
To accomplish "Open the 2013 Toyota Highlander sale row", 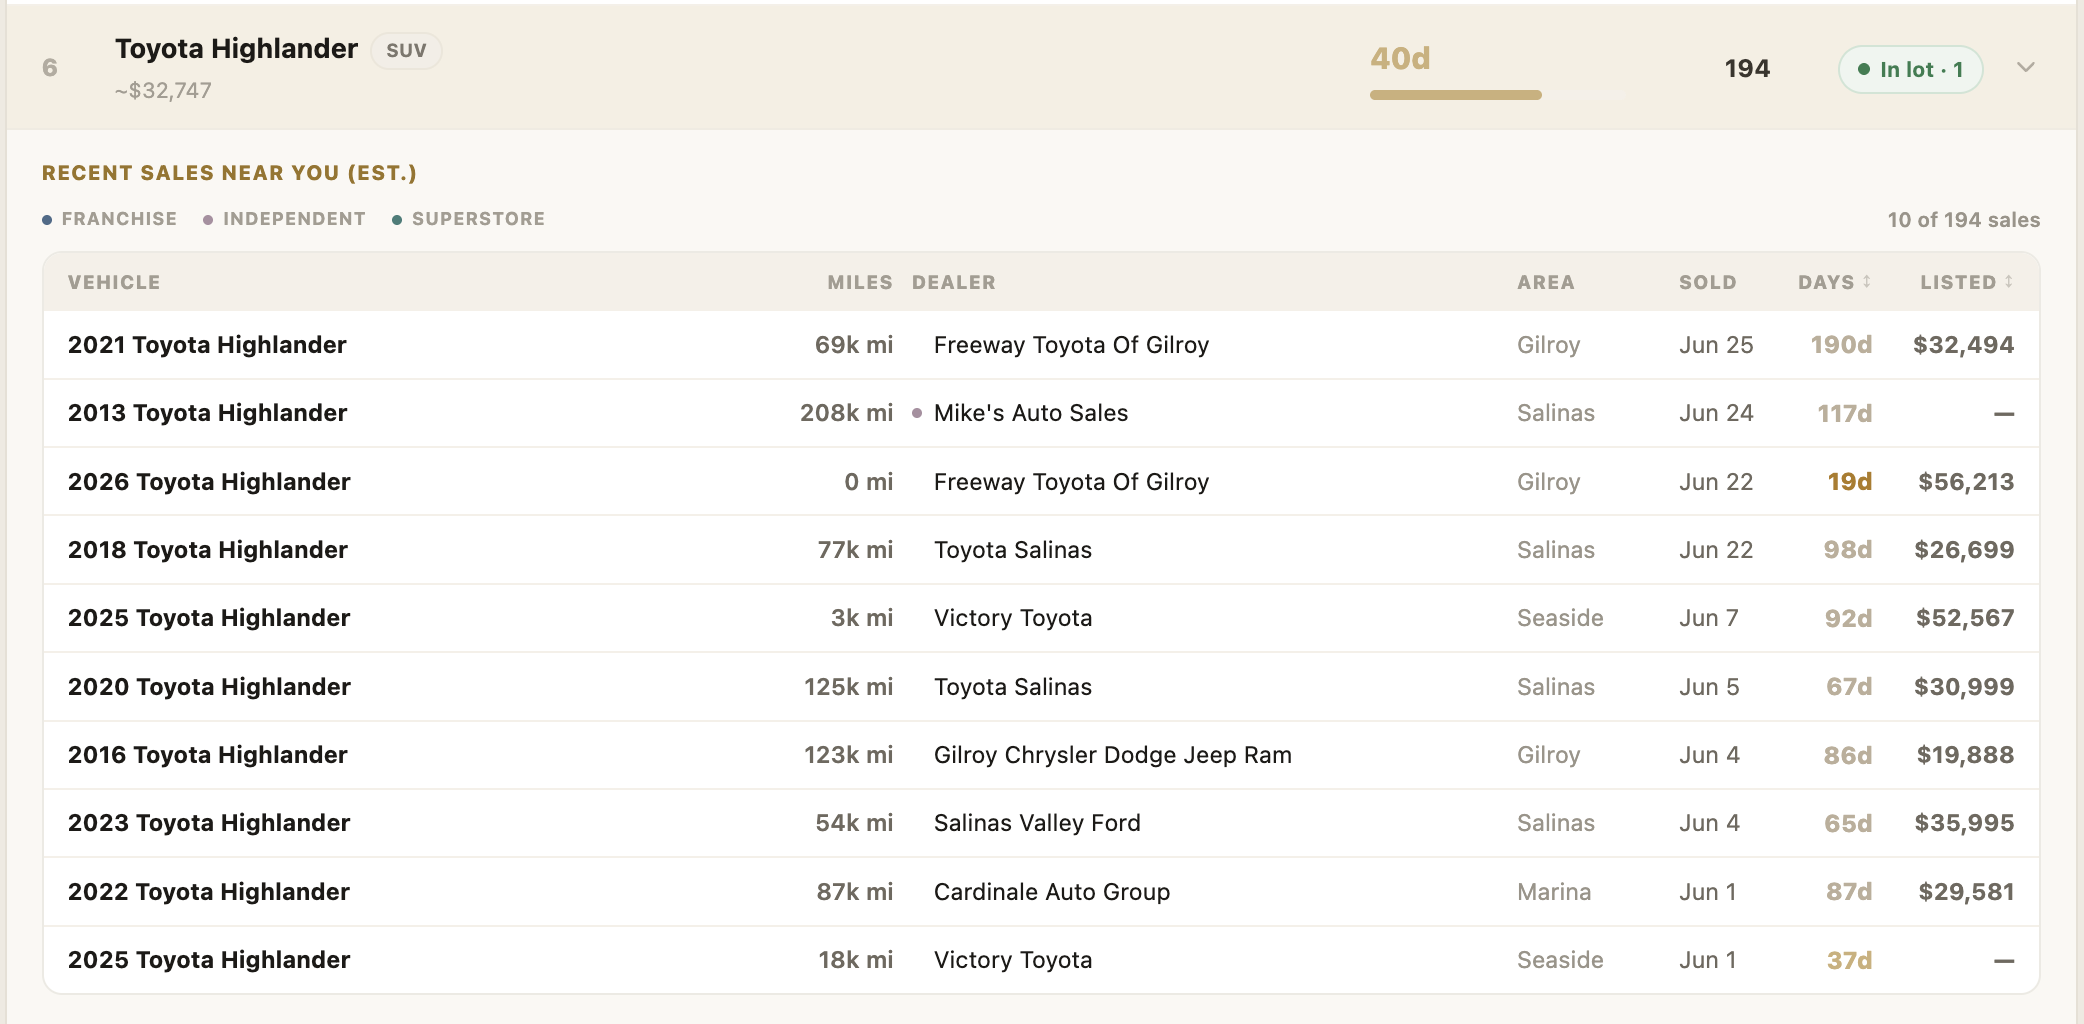I will coord(1041,413).
